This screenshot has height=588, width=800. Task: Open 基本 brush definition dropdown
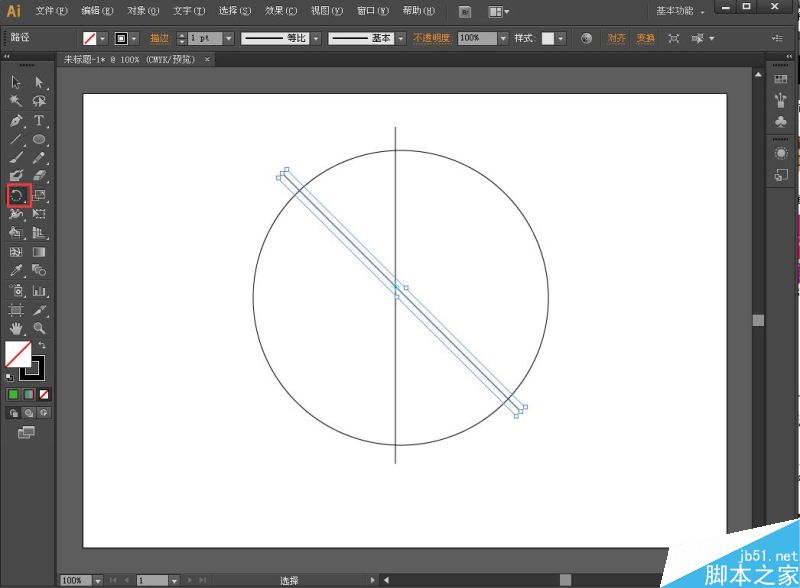(401, 38)
